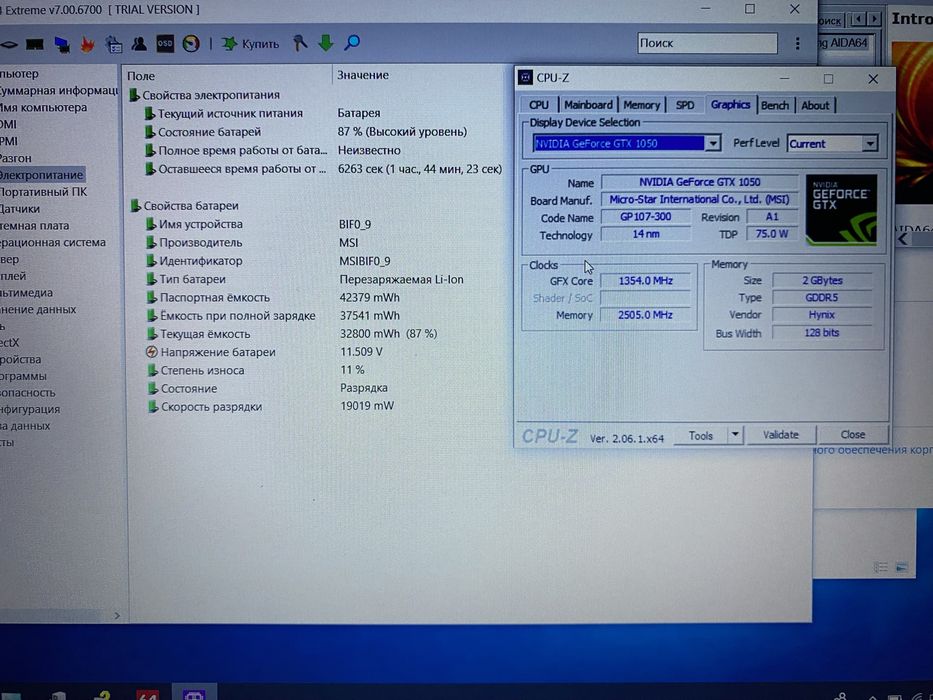Click the left navigation arrow in background window
The height and width of the screenshot is (700, 933).
(x=857, y=19)
